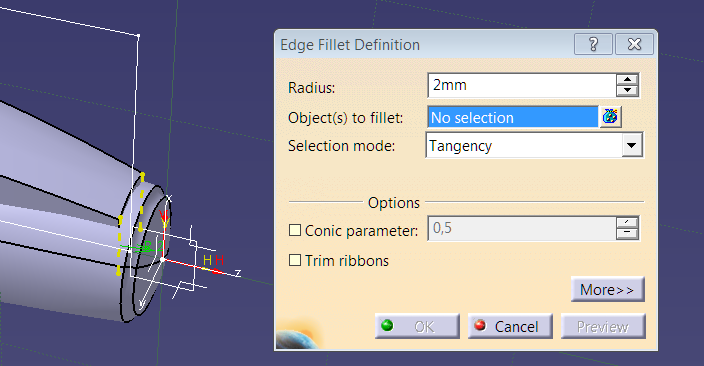Expand the dialog with More>> button
The width and height of the screenshot is (704, 366).
point(607,290)
